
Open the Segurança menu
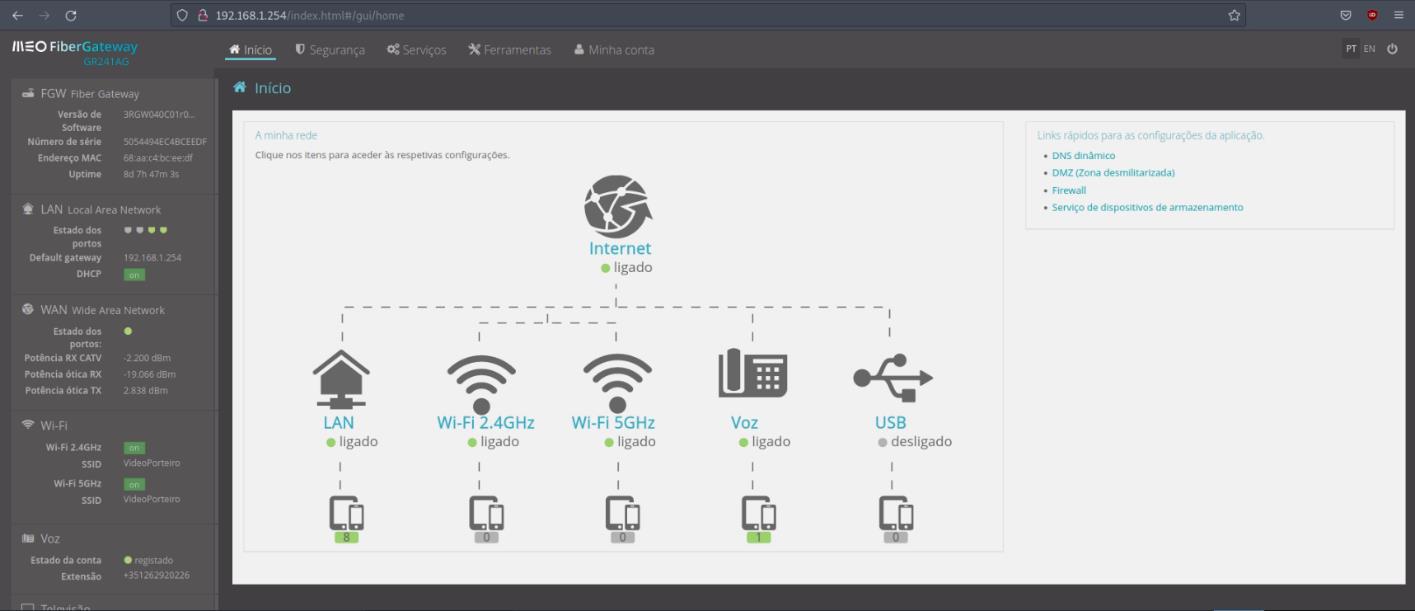click(330, 50)
